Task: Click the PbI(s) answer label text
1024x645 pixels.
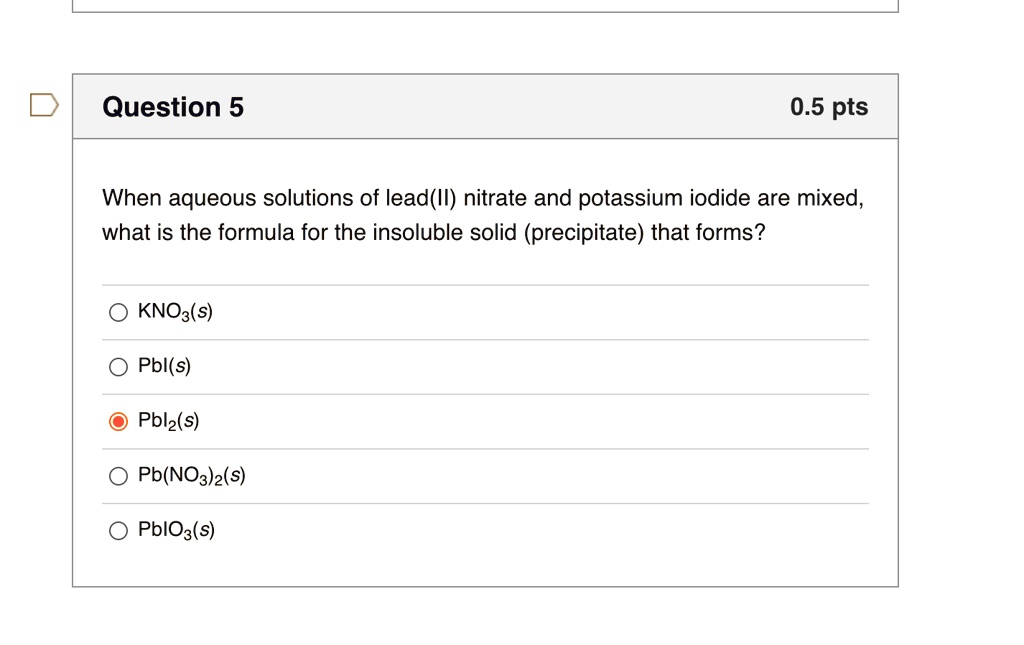Action: [x=166, y=366]
